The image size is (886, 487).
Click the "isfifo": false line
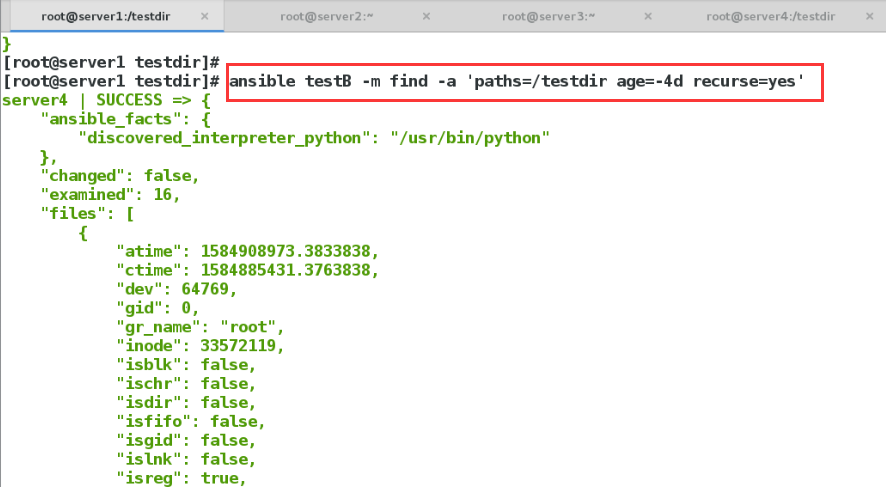pyautogui.click(x=191, y=421)
